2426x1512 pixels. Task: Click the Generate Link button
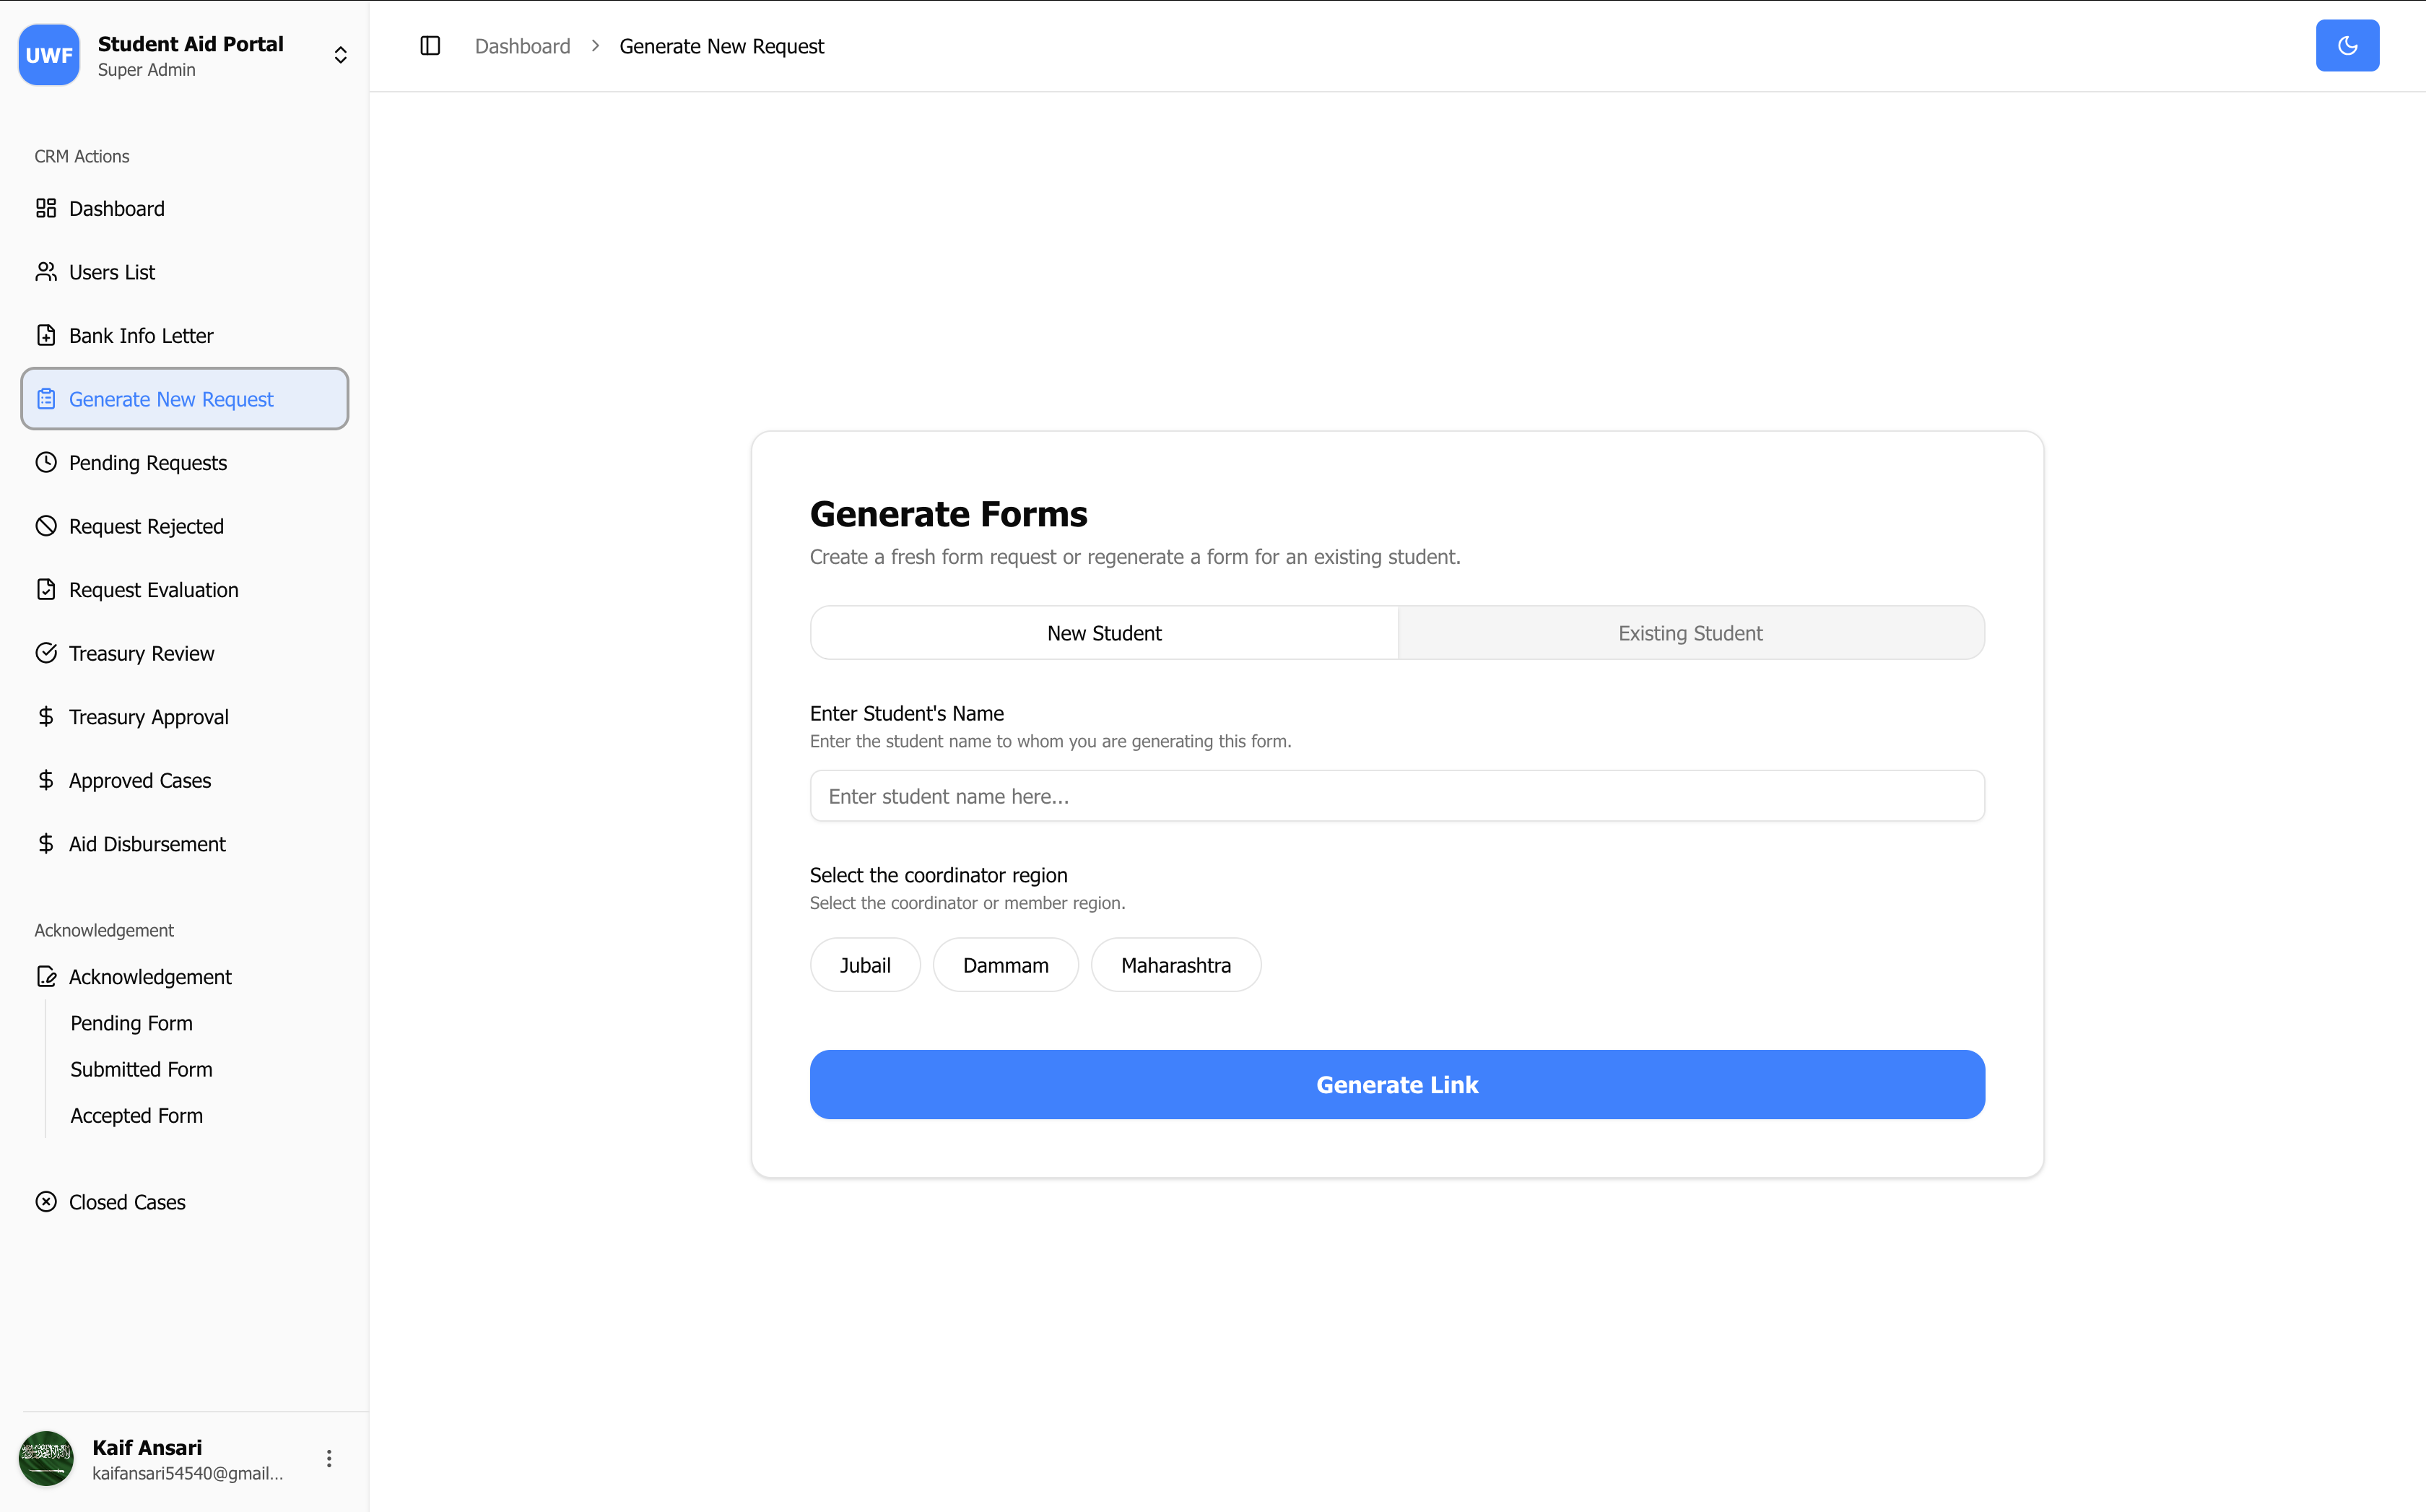tap(1397, 1085)
